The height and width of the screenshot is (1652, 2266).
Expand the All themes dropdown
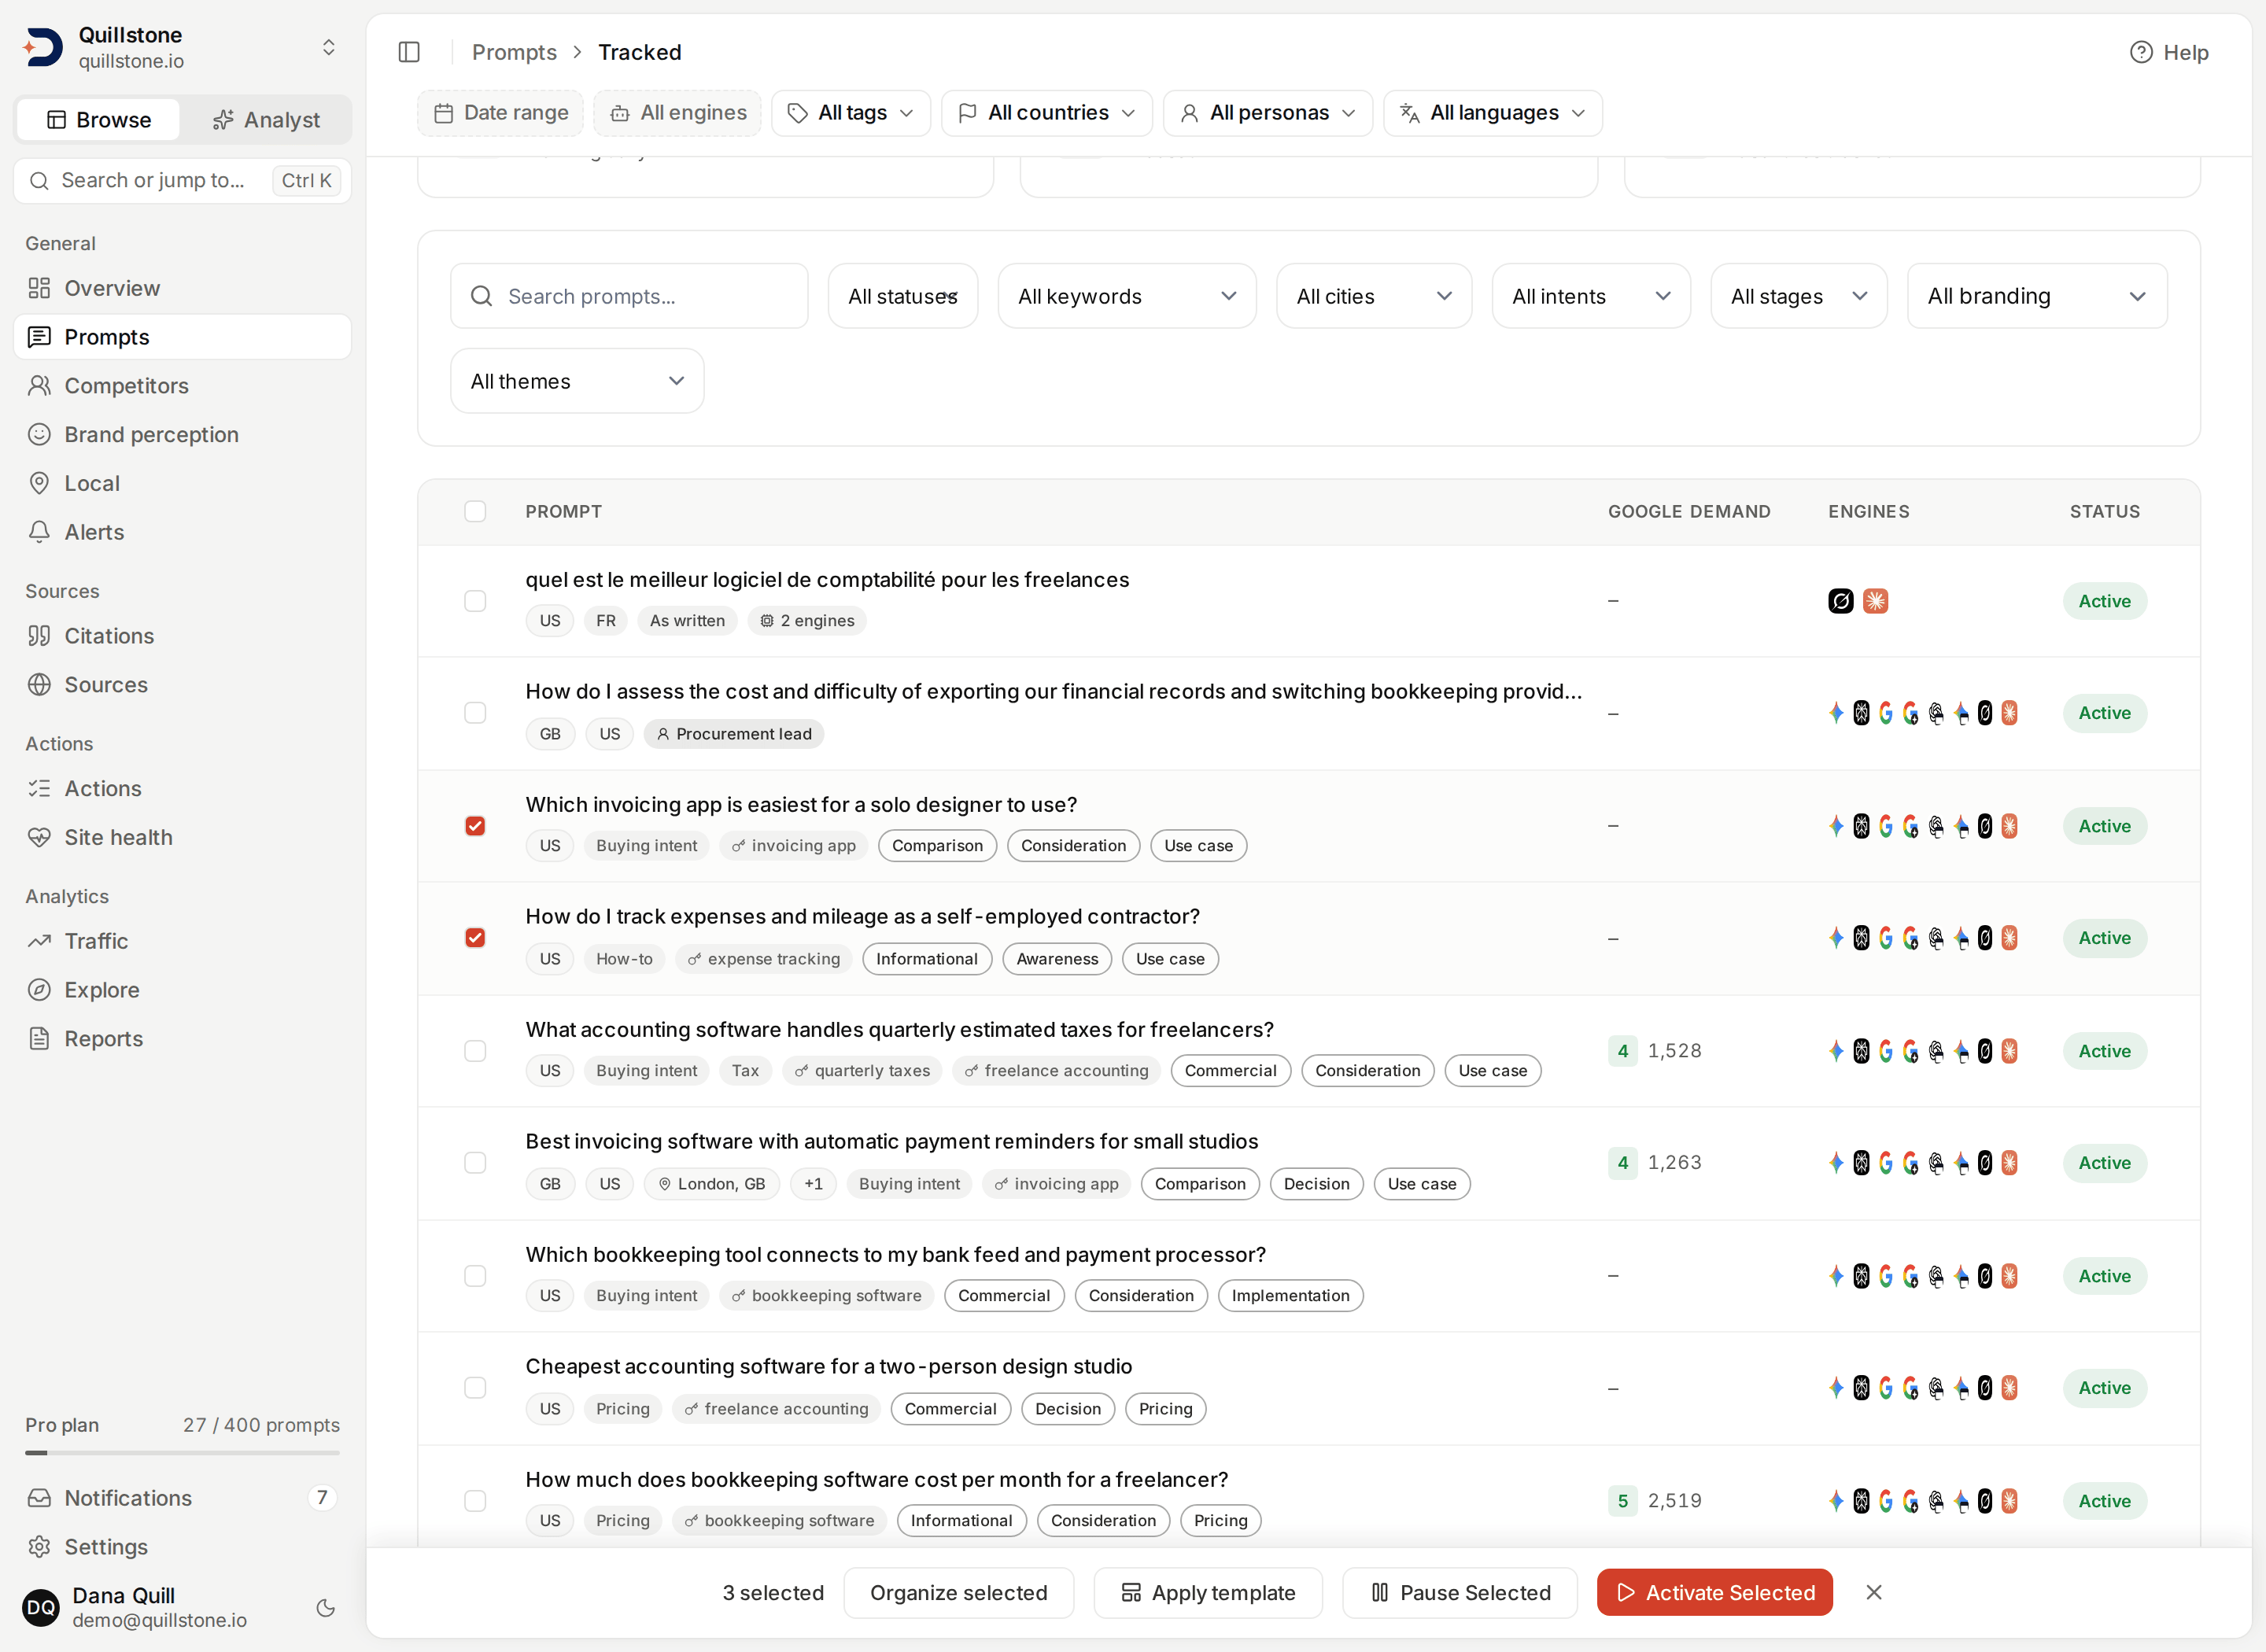pyautogui.click(x=577, y=381)
